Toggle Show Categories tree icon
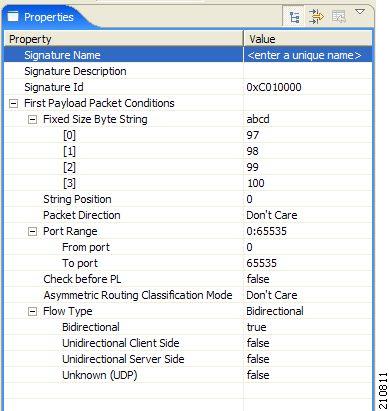This screenshot has width=389, height=411. tap(294, 17)
